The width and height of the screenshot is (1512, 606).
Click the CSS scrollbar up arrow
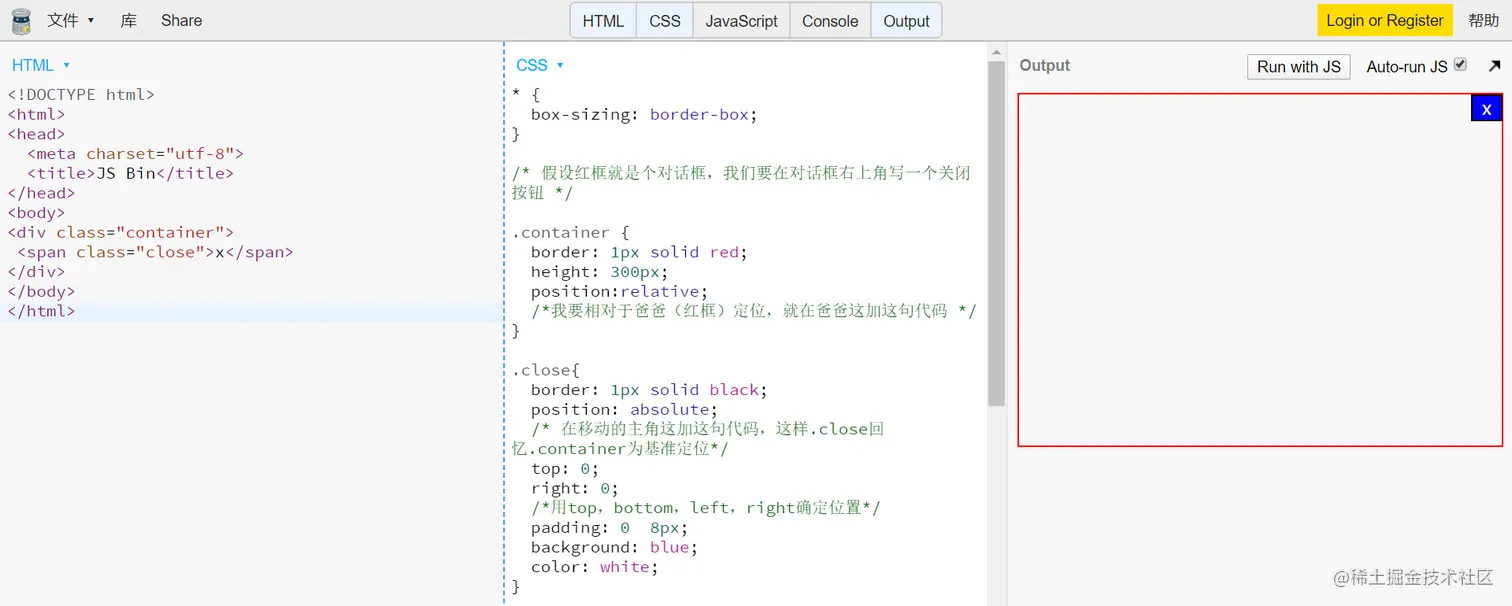(996, 51)
